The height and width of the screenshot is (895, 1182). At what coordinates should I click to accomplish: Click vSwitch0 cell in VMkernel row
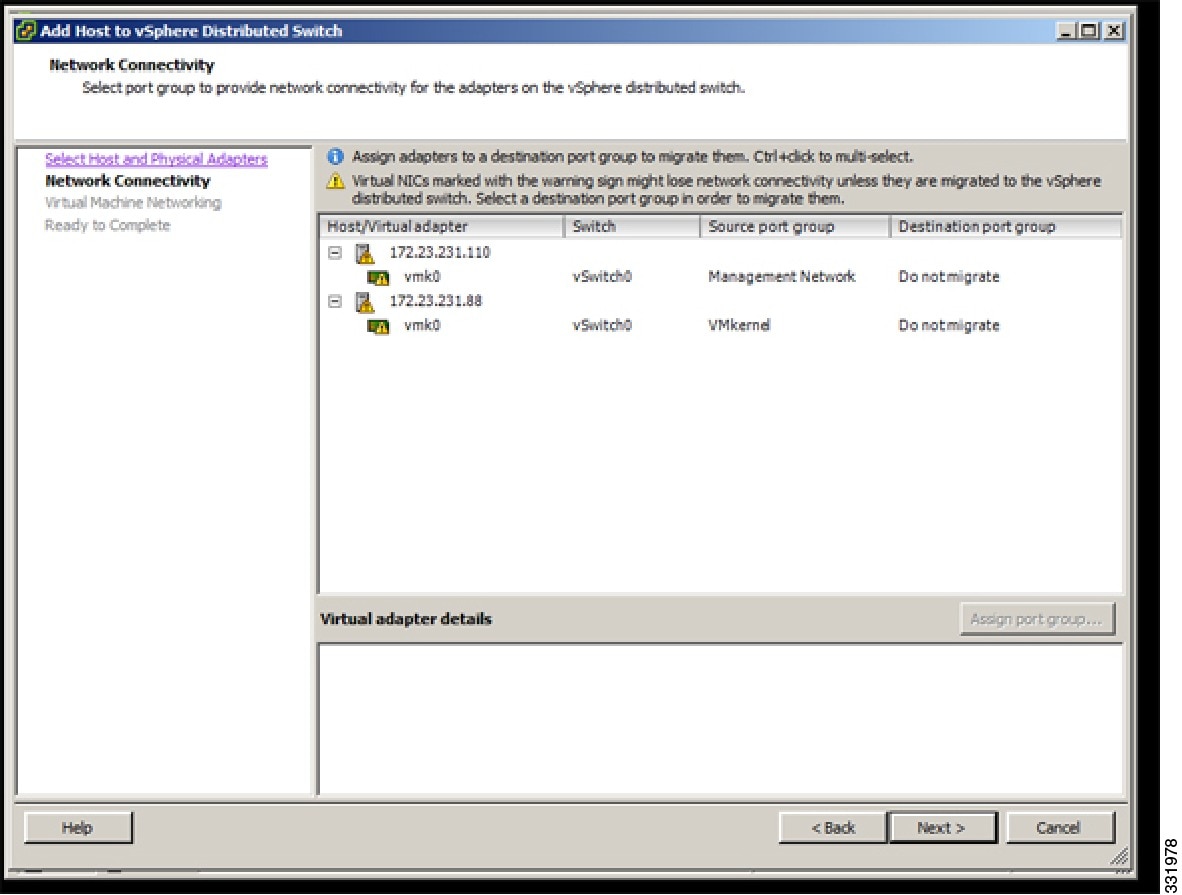click(x=602, y=325)
